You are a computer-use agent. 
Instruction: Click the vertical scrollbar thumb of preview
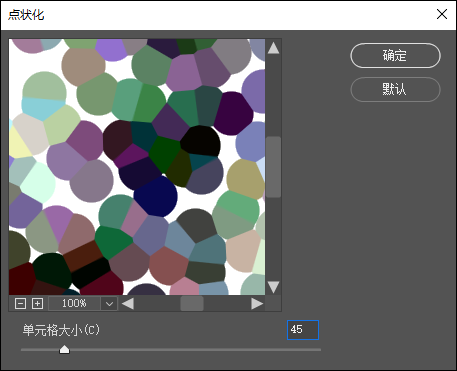click(x=273, y=167)
